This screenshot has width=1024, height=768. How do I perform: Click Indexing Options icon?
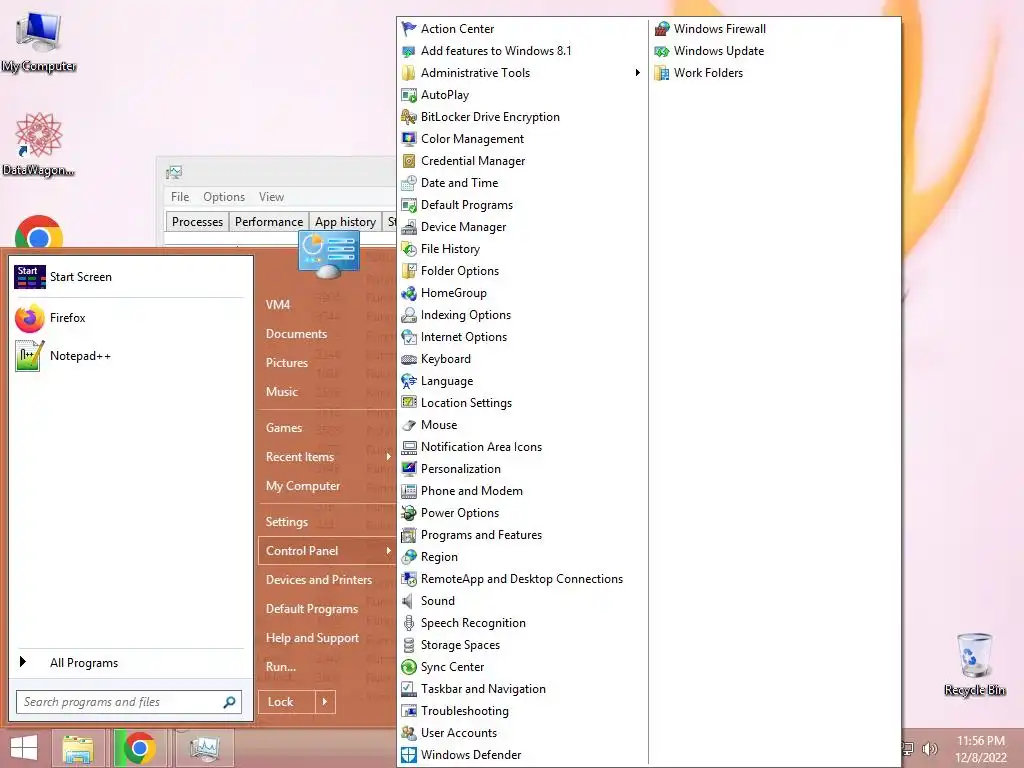click(x=409, y=315)
